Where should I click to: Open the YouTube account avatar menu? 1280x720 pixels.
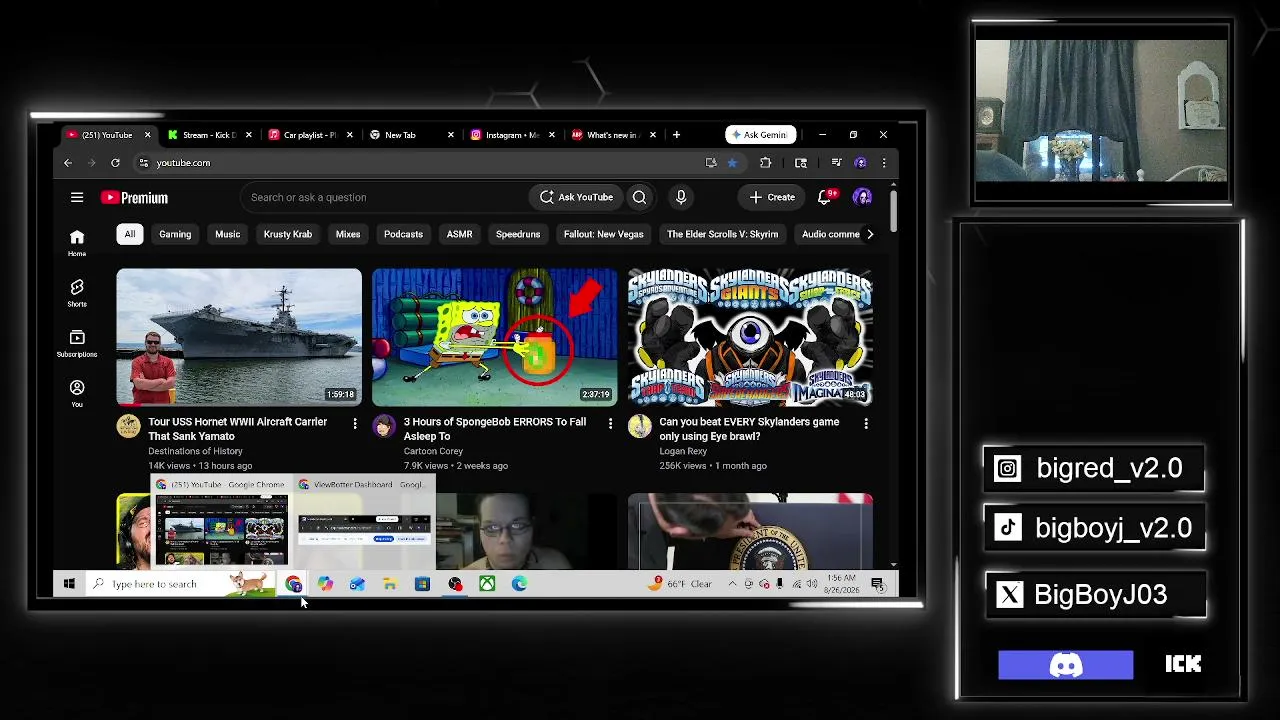click(x=862, y=197)
